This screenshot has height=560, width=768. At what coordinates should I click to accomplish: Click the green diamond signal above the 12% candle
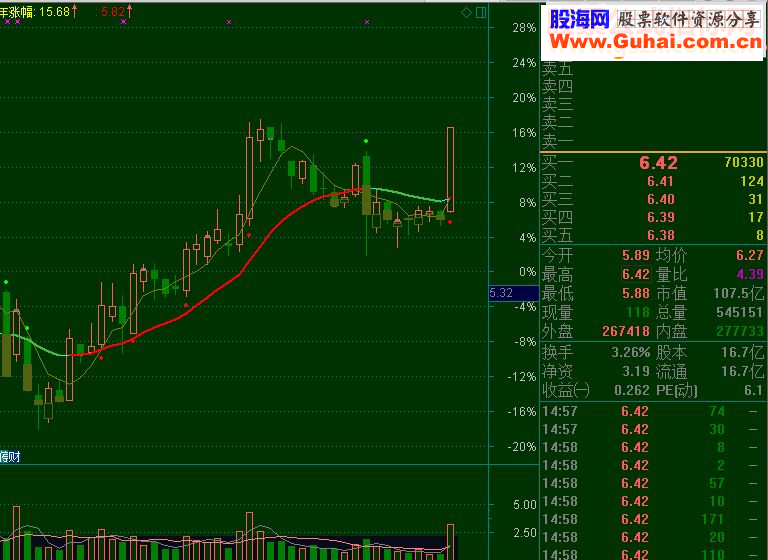[366, 141]
